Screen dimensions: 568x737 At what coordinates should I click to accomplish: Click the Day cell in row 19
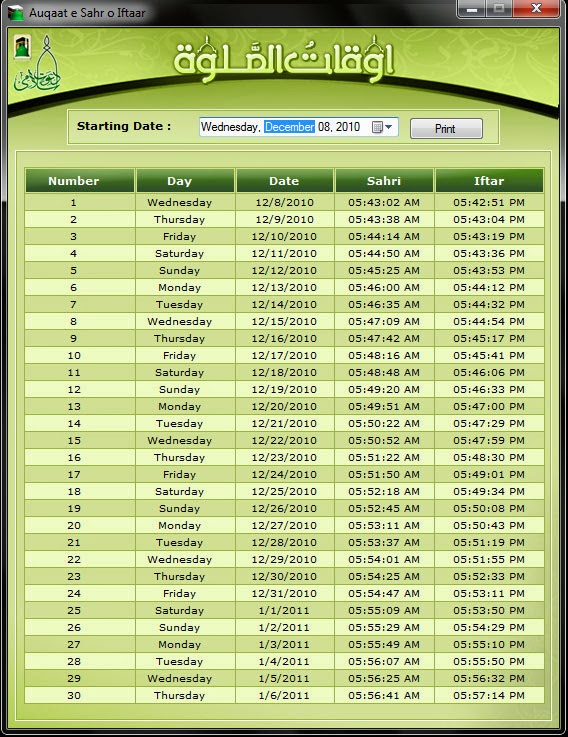pyautogui.click(x=185, y=509)
